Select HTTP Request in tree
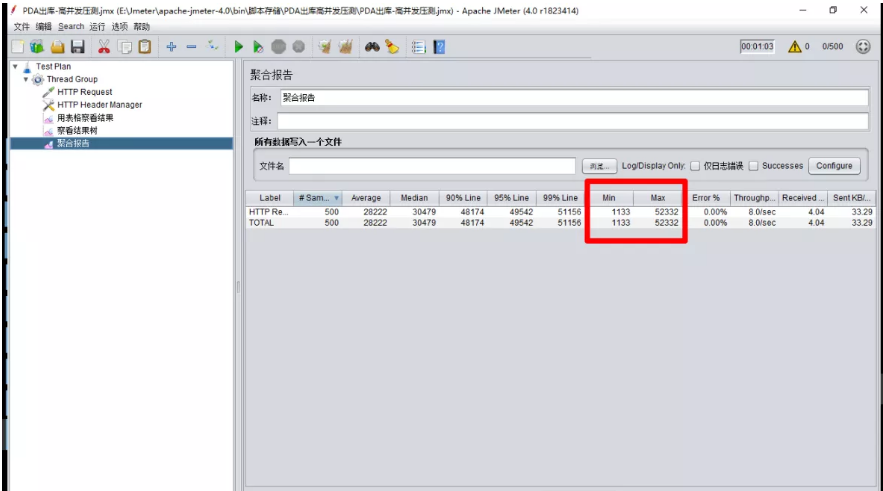 pos(84,92)
